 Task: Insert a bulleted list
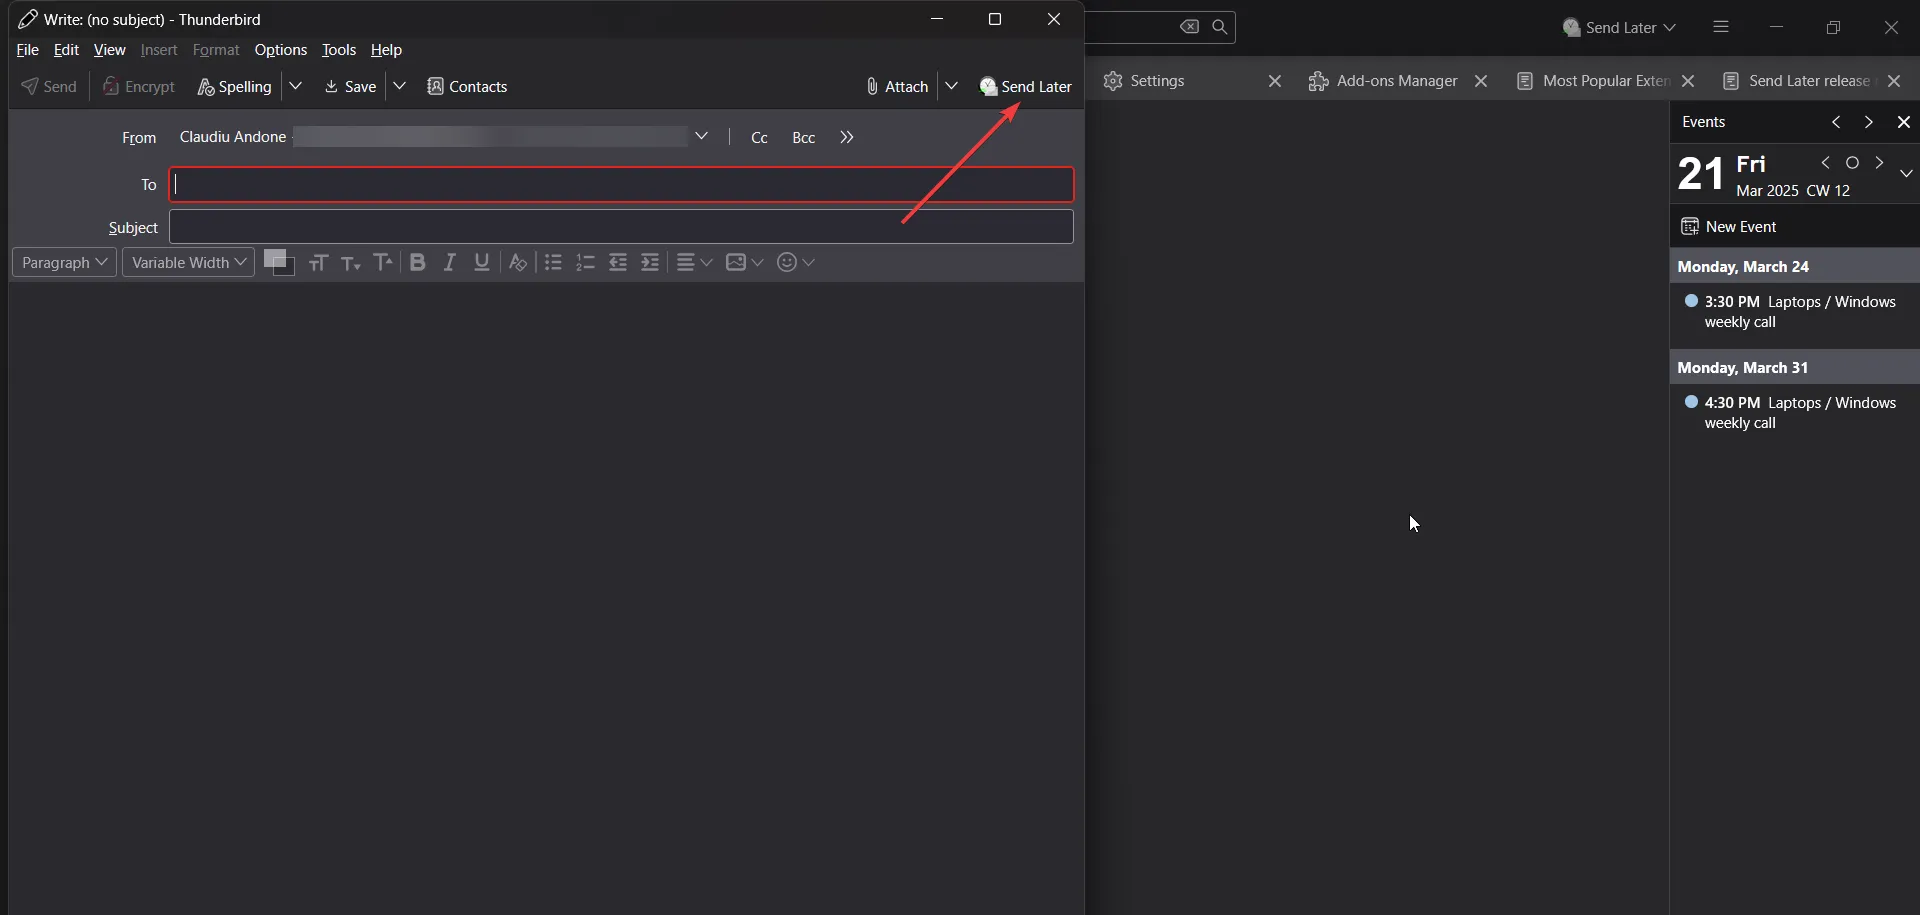pos(553,262)
